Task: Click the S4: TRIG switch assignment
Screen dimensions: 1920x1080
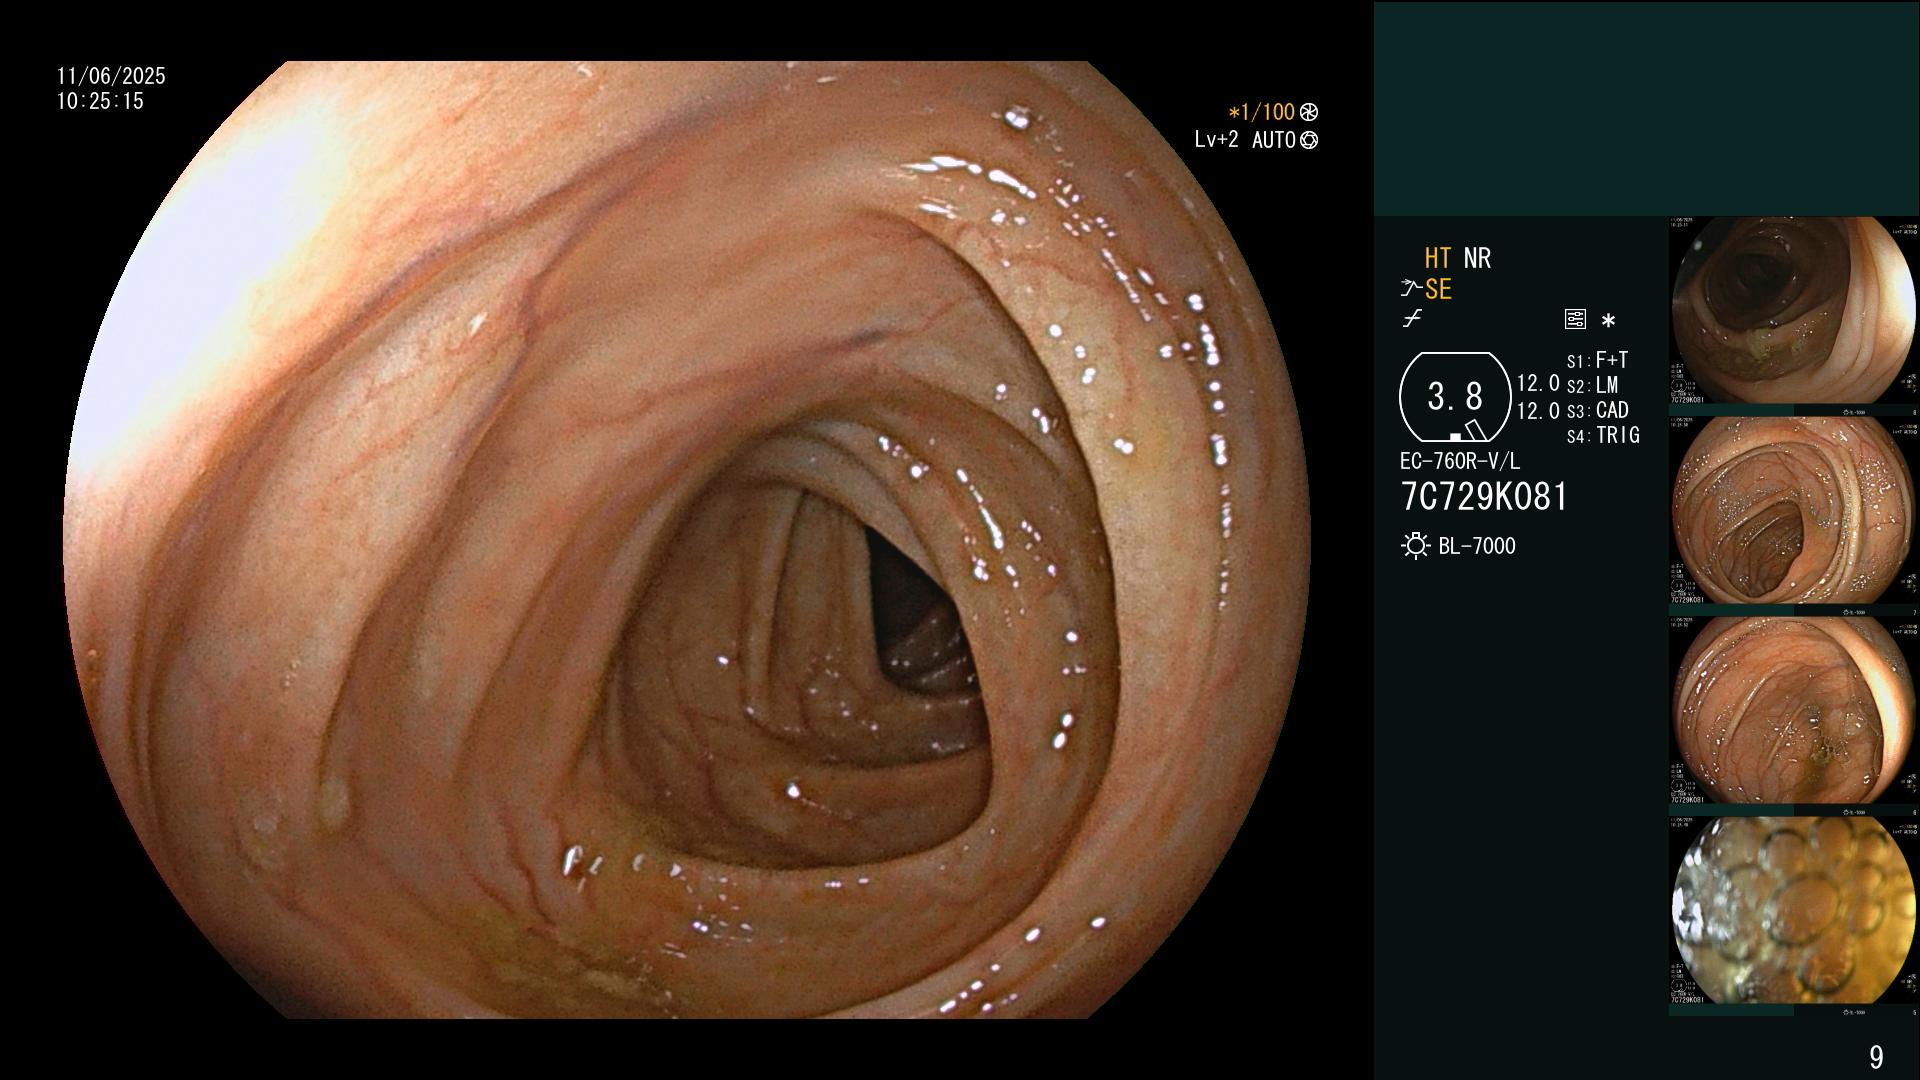Action: tap(1603, 435)
